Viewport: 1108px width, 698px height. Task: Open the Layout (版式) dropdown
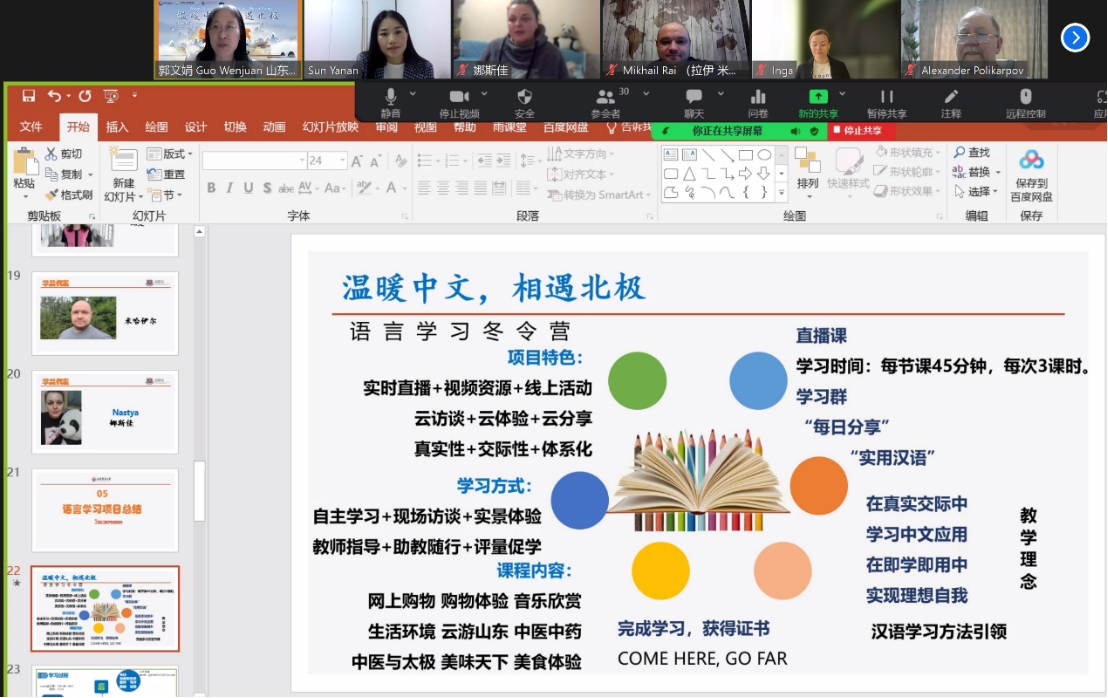click(170, 153)
